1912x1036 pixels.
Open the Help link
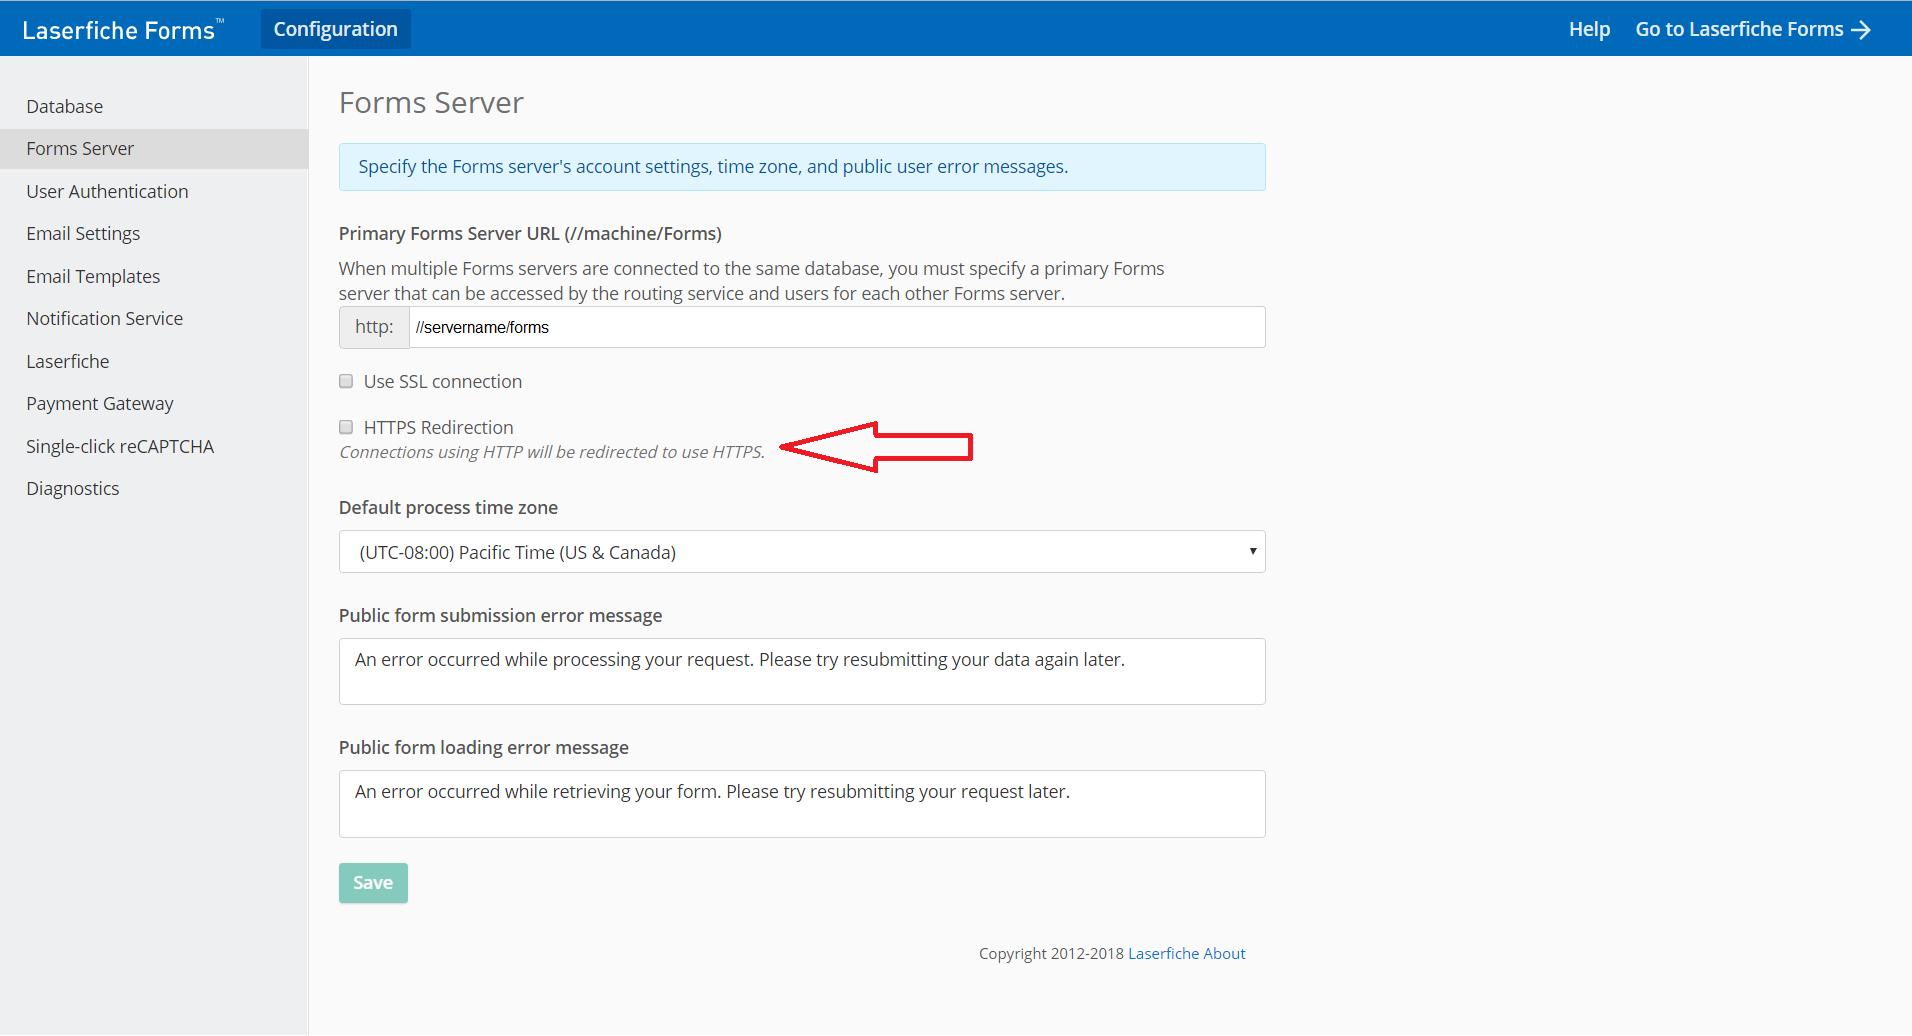1588,29
